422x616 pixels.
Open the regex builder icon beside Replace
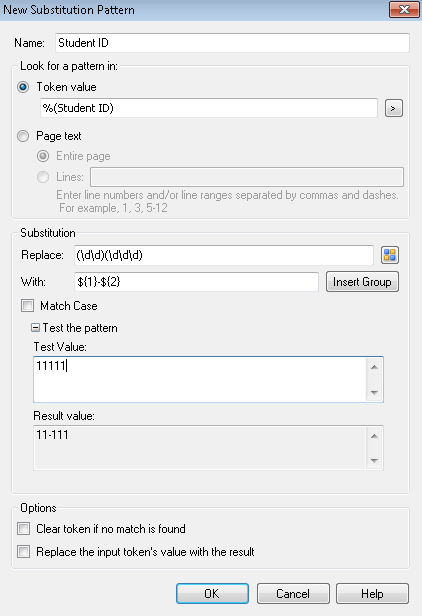coord(390,255)
